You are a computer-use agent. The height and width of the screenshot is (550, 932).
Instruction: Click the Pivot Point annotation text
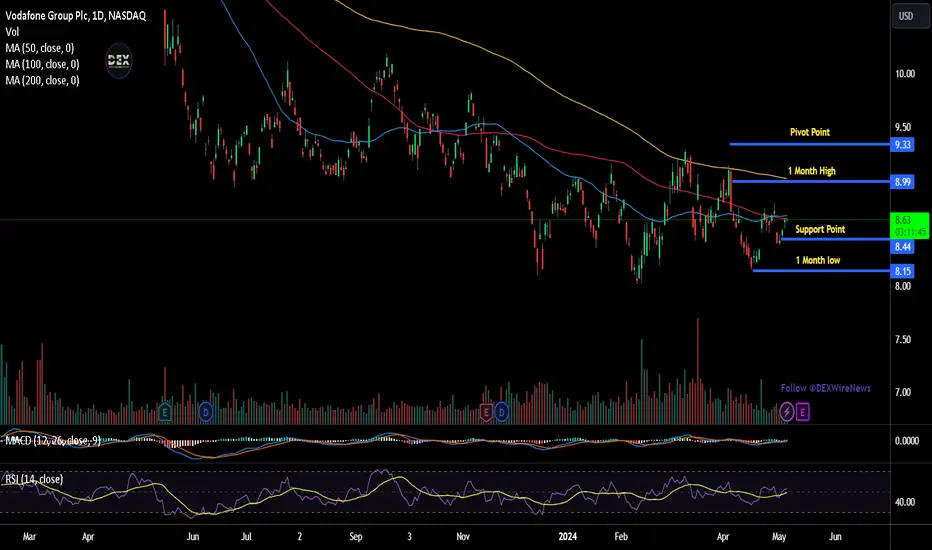coord(810,132)
